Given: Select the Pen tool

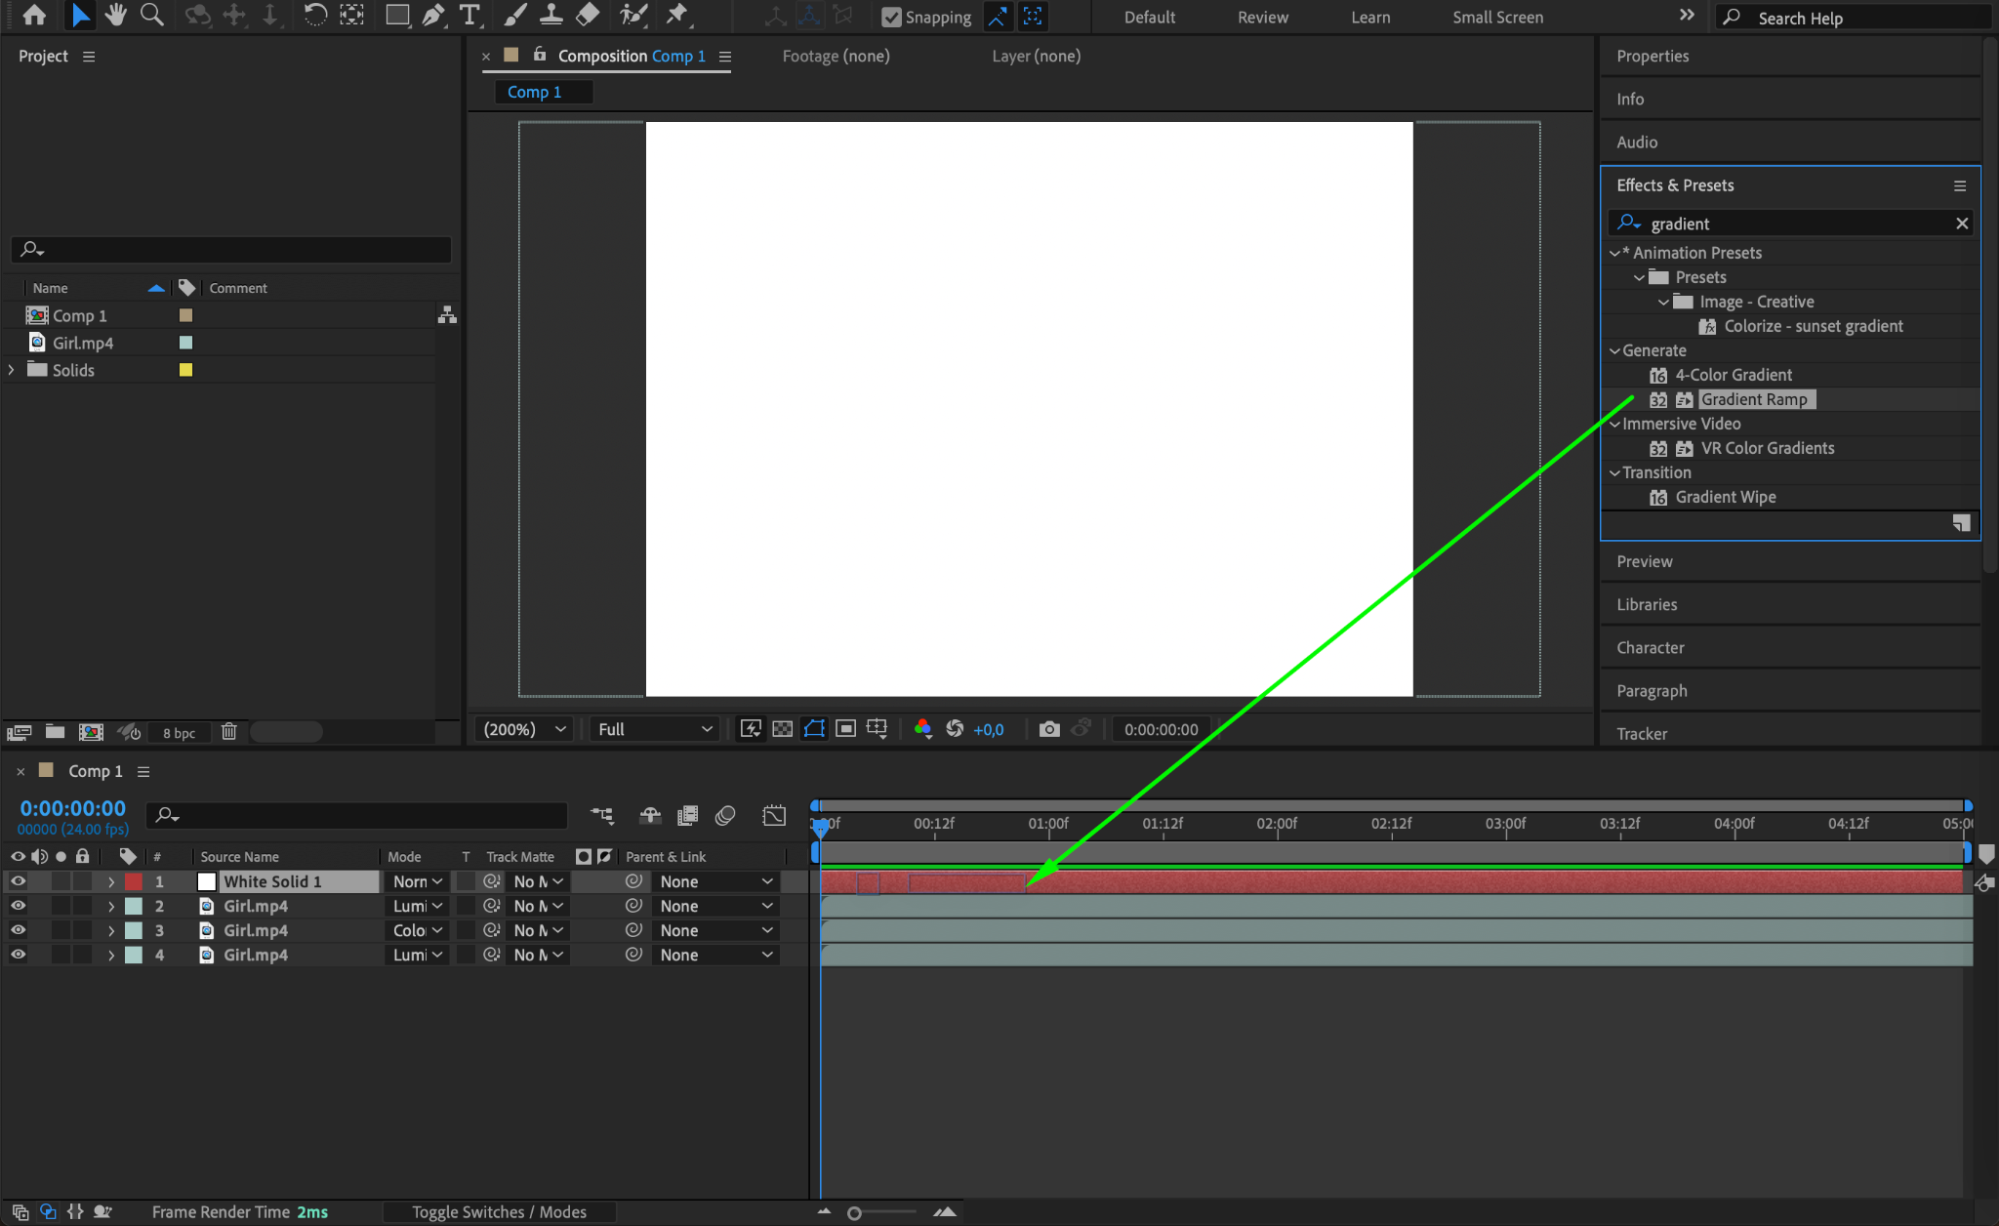Looking at the screenshot, I should tap(433, 15).
